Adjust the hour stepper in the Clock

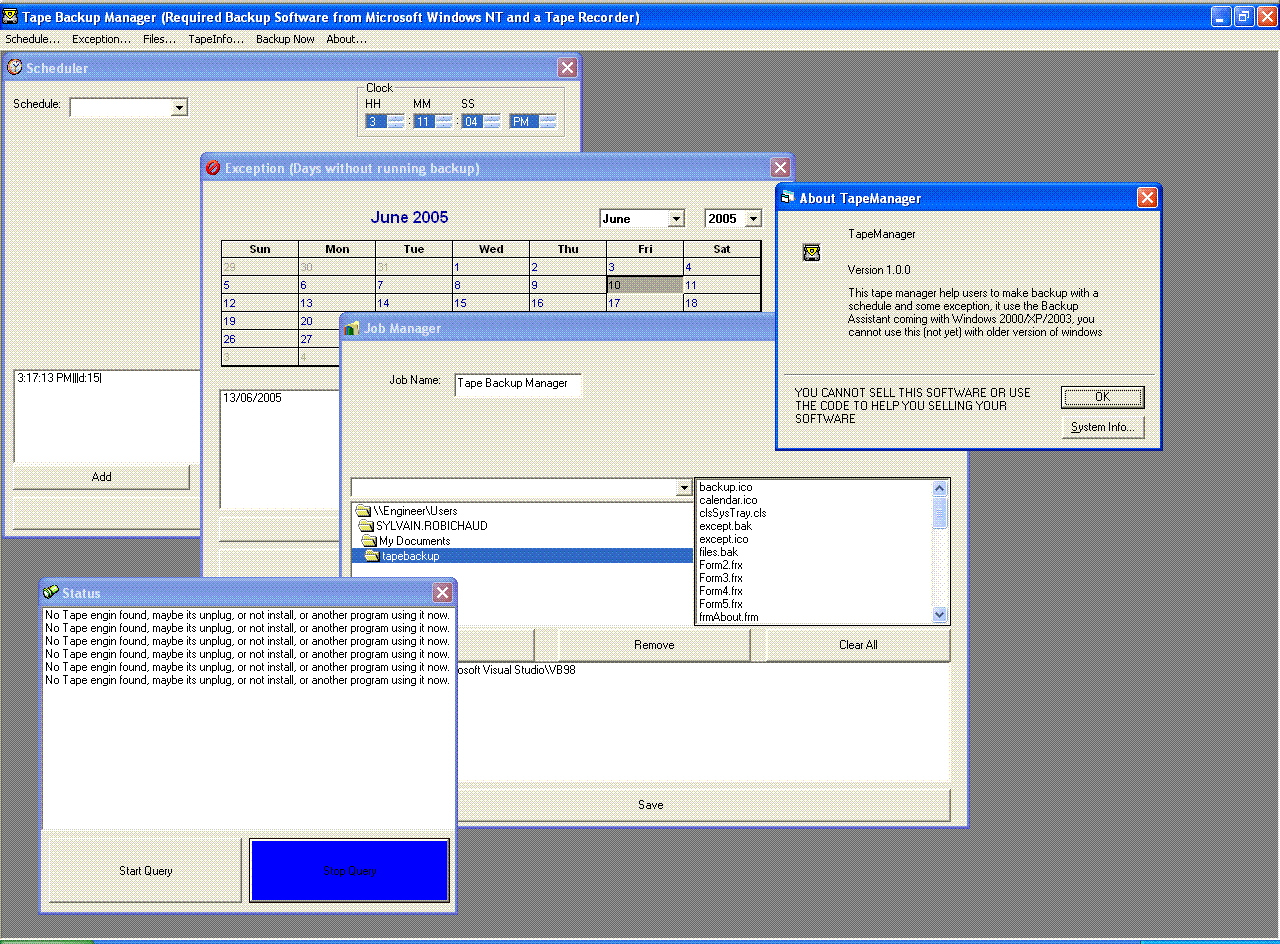click(395, 121)
